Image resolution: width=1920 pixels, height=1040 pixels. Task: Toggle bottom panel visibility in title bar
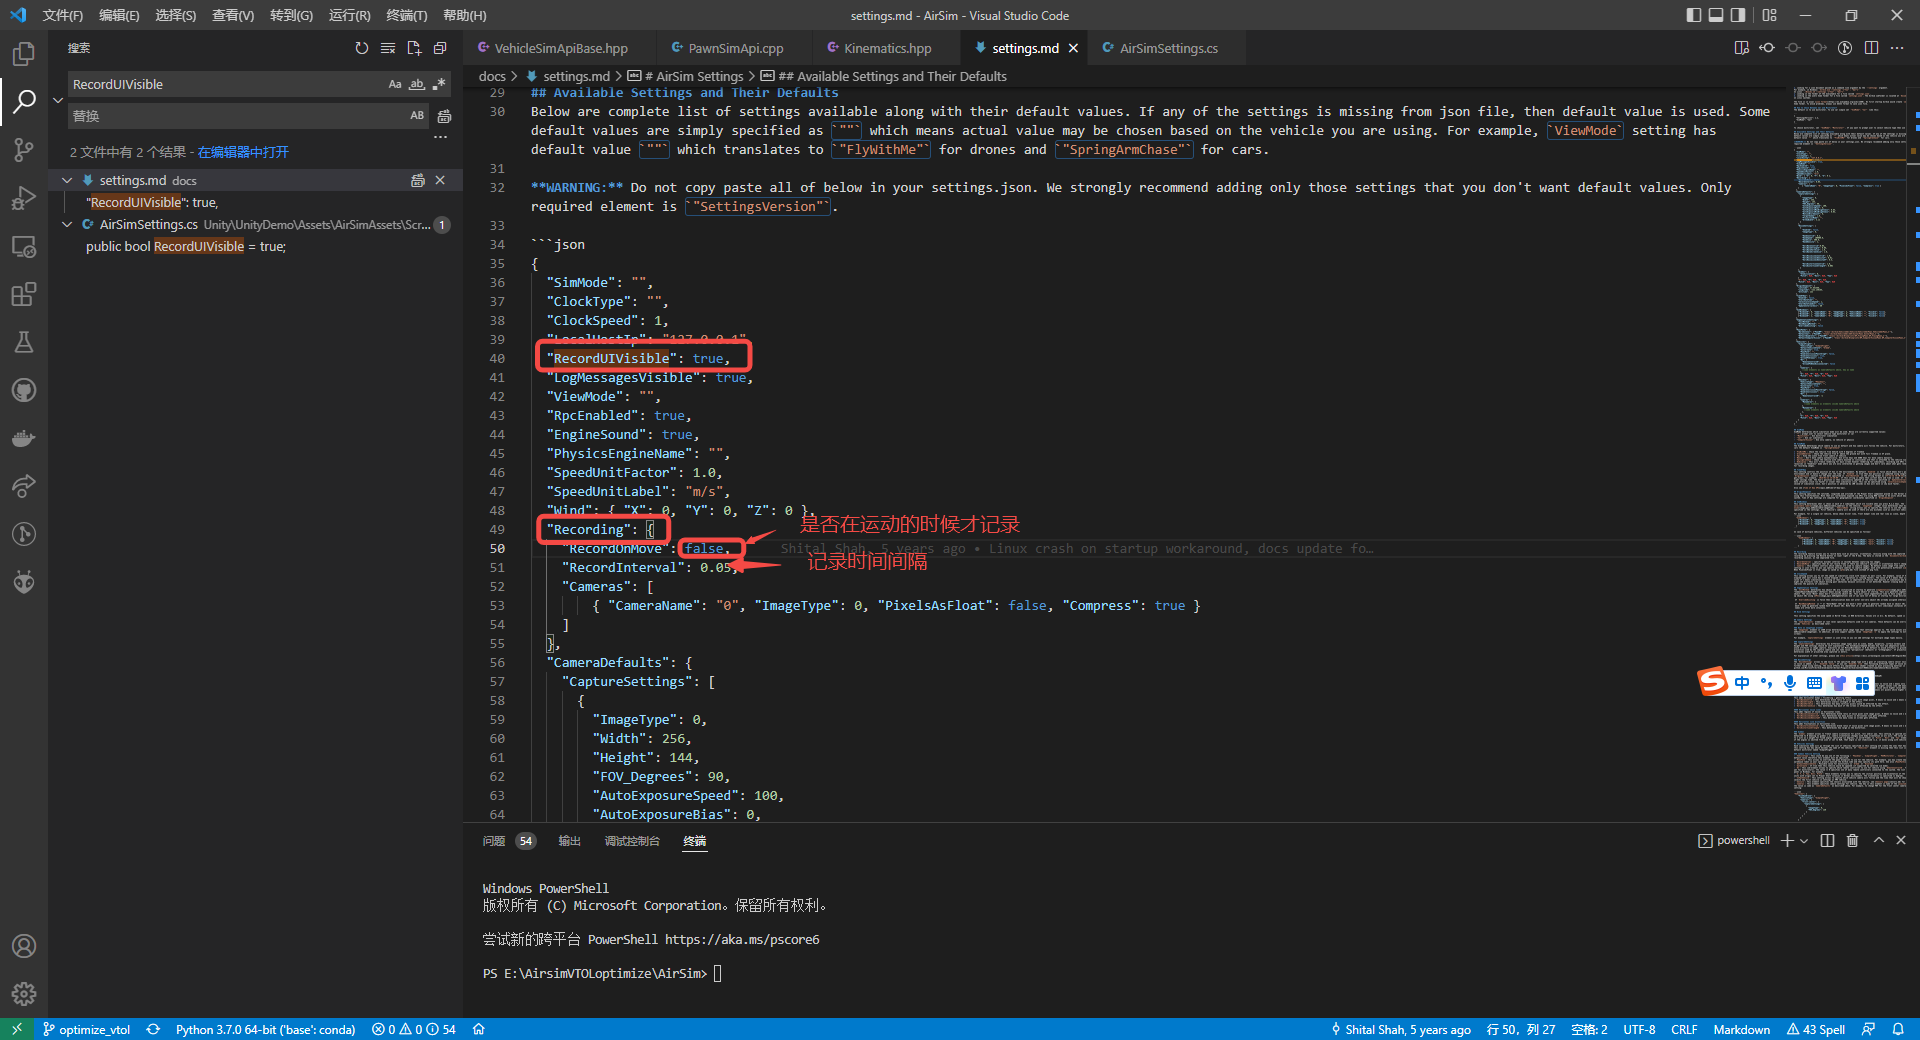[x=1716, y=15]
